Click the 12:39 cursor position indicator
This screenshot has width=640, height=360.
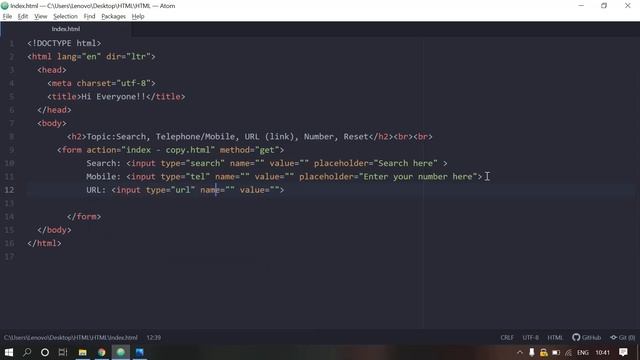point(153,338)
